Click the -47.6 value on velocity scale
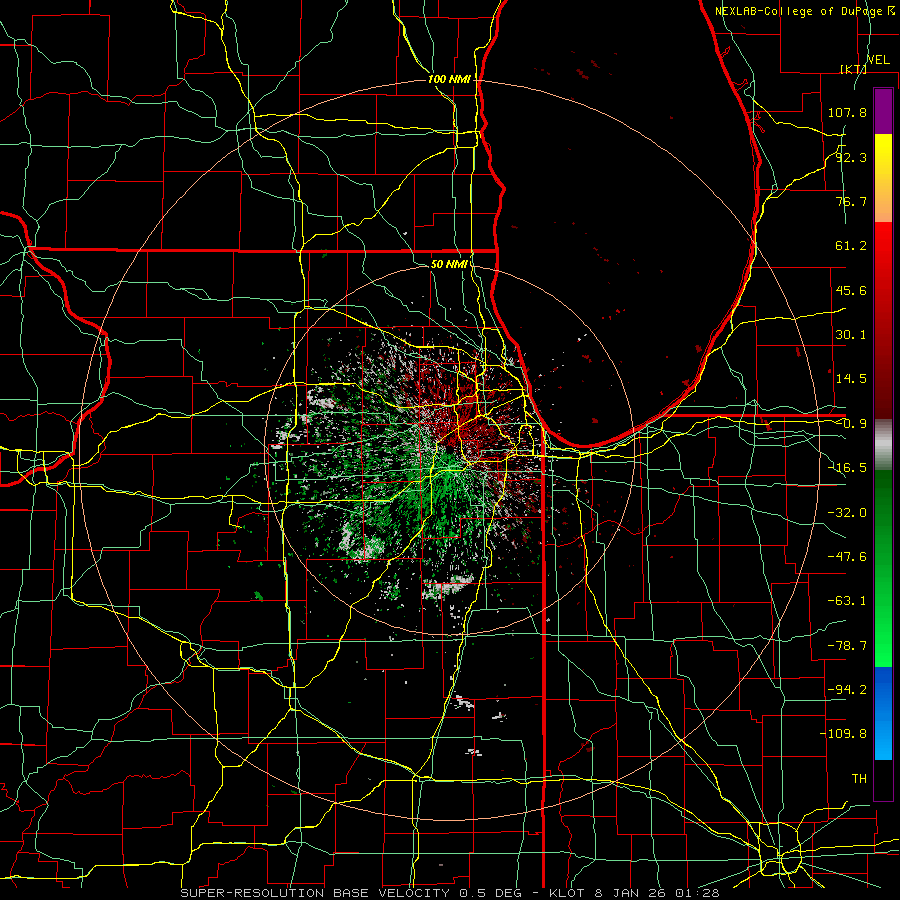 point(847,557)
